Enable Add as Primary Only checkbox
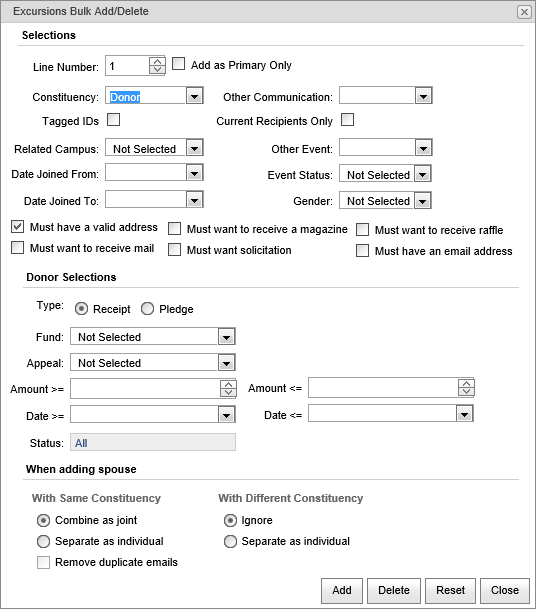536x609 pixels. pos(178,64)
